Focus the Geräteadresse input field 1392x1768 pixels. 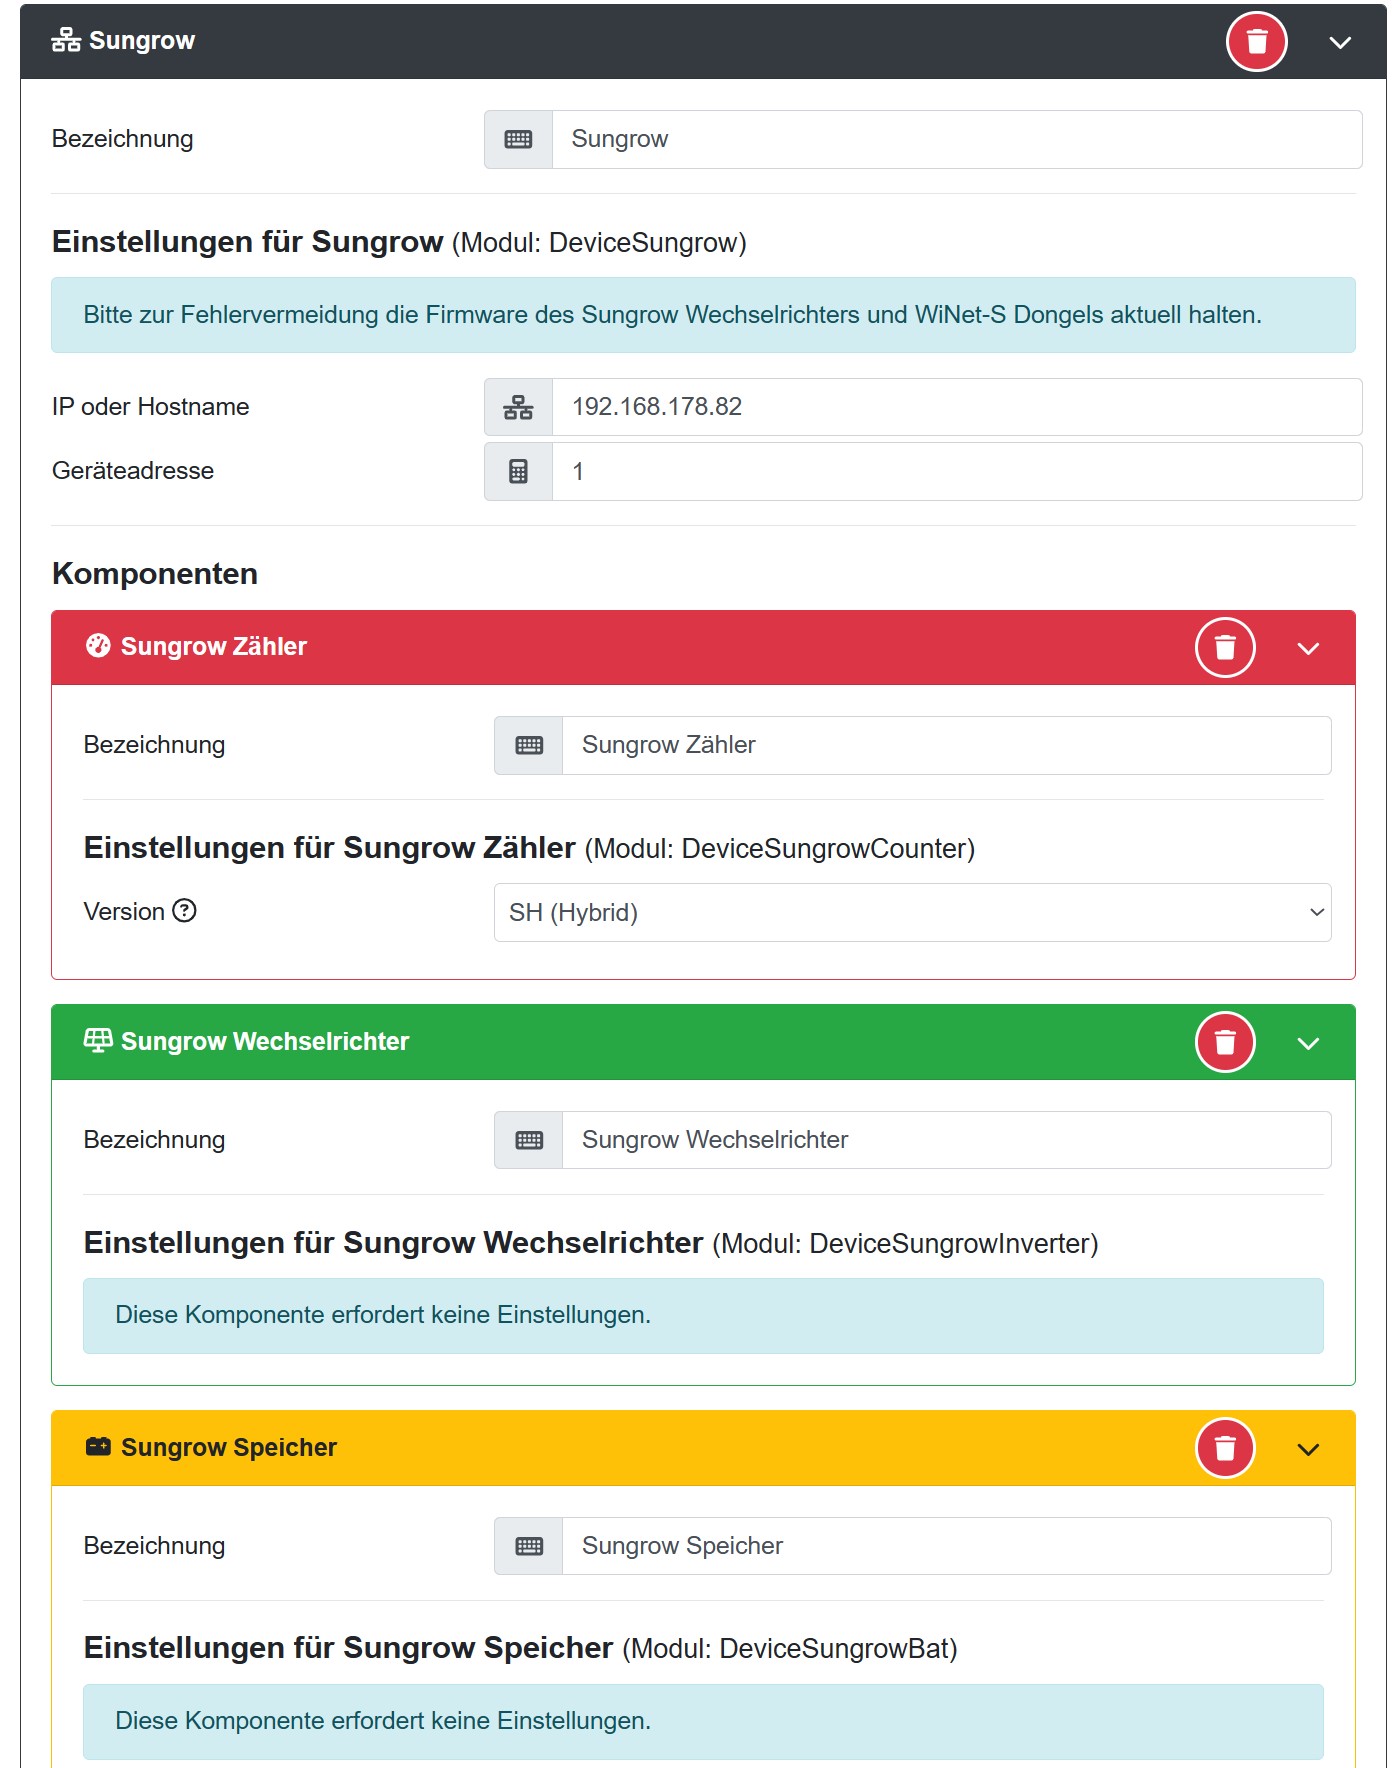click(956, 472)
